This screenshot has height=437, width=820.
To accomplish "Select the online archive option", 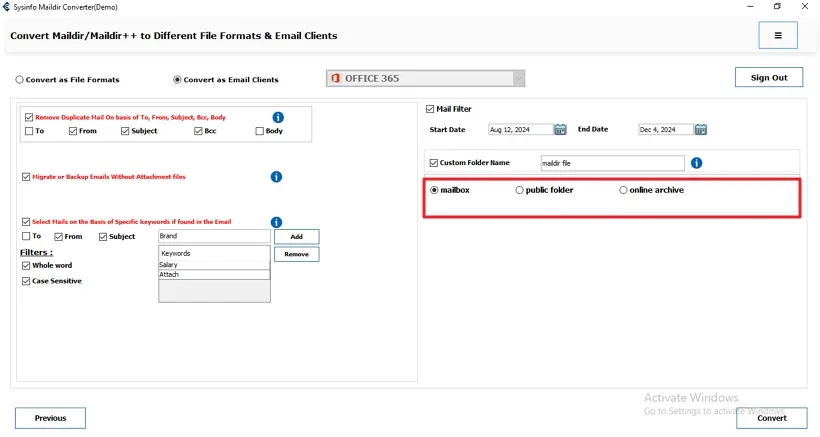I will [624, 190].
